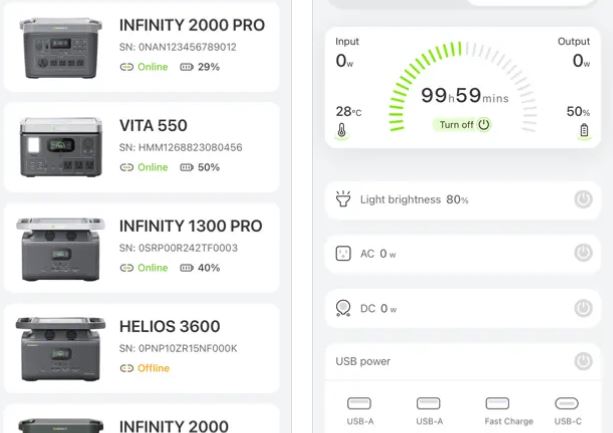Image resolution: width=613 pixels, height=433 pixels.
Task: Click the battery level icon at 50%
Action: (584, 130)
